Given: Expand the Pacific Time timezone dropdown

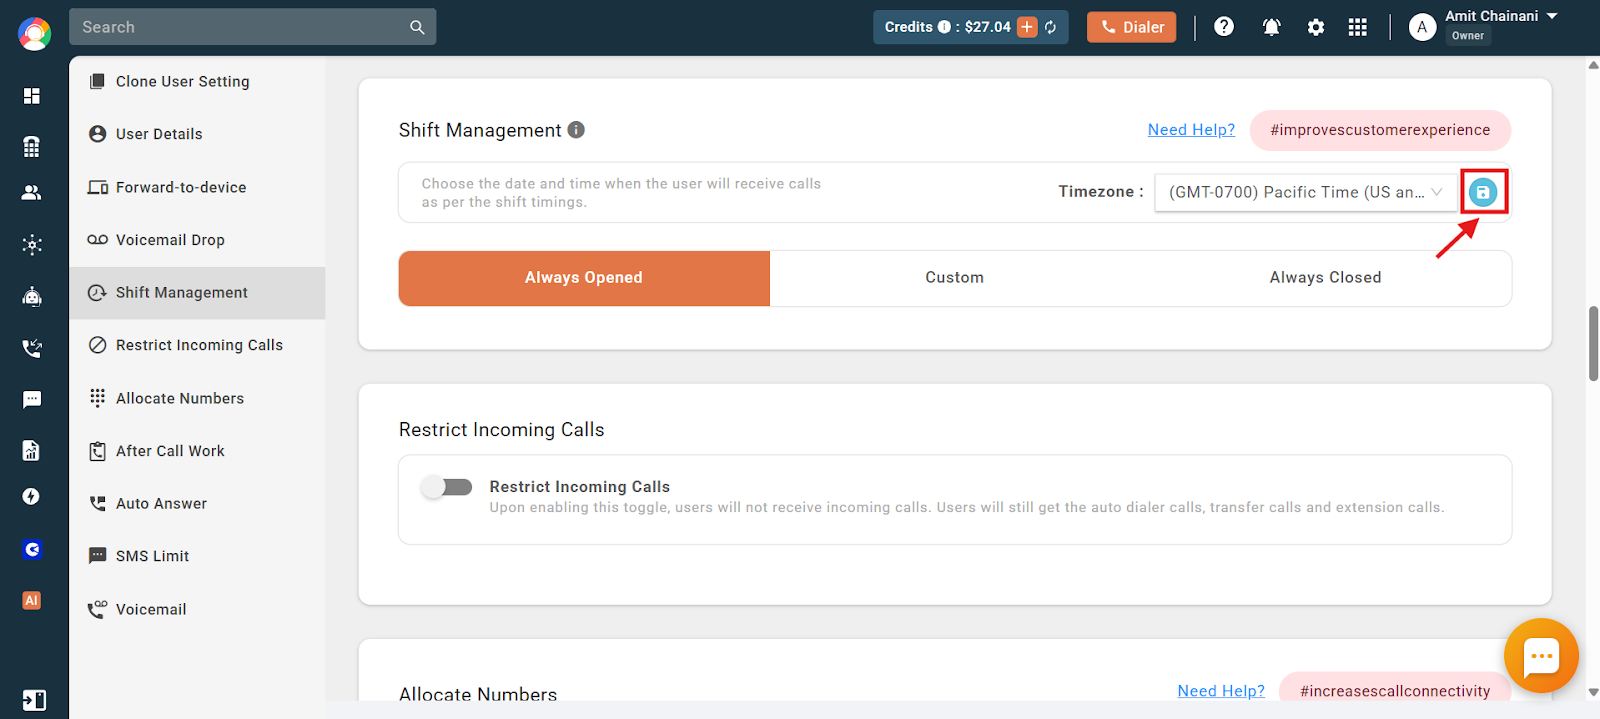Looking at the screenshot, I should (x=1306, y=192).
